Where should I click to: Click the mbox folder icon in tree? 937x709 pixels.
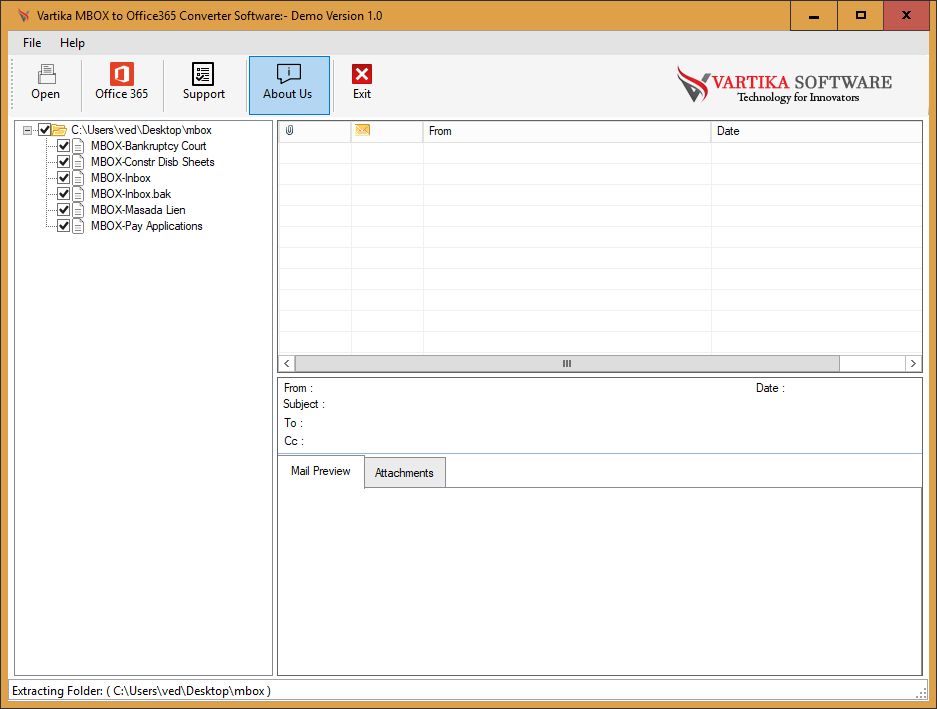click(x=59, y=130)
